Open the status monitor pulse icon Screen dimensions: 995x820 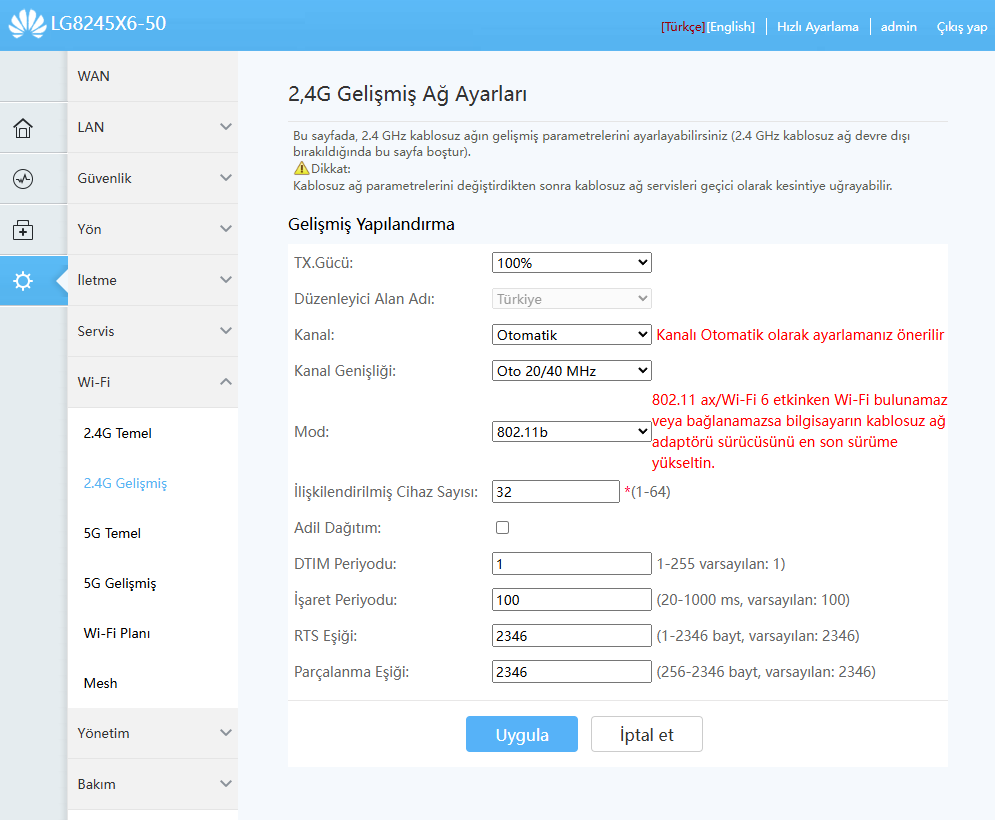[23, 179]
